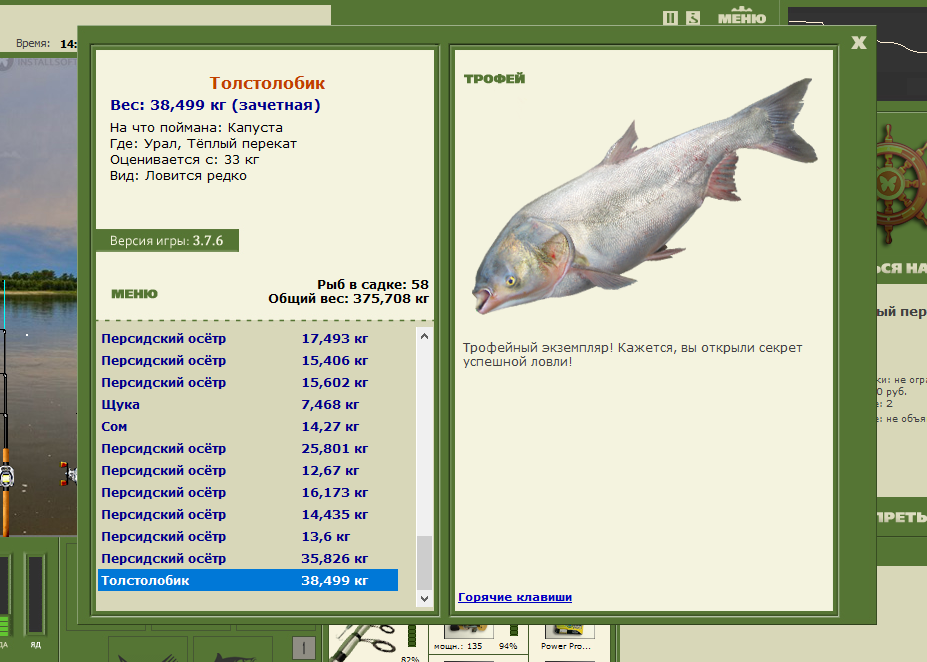Click the S-shaped icon beside the pause button
Viewport: 927px width, 662px height.
point(693,18)
